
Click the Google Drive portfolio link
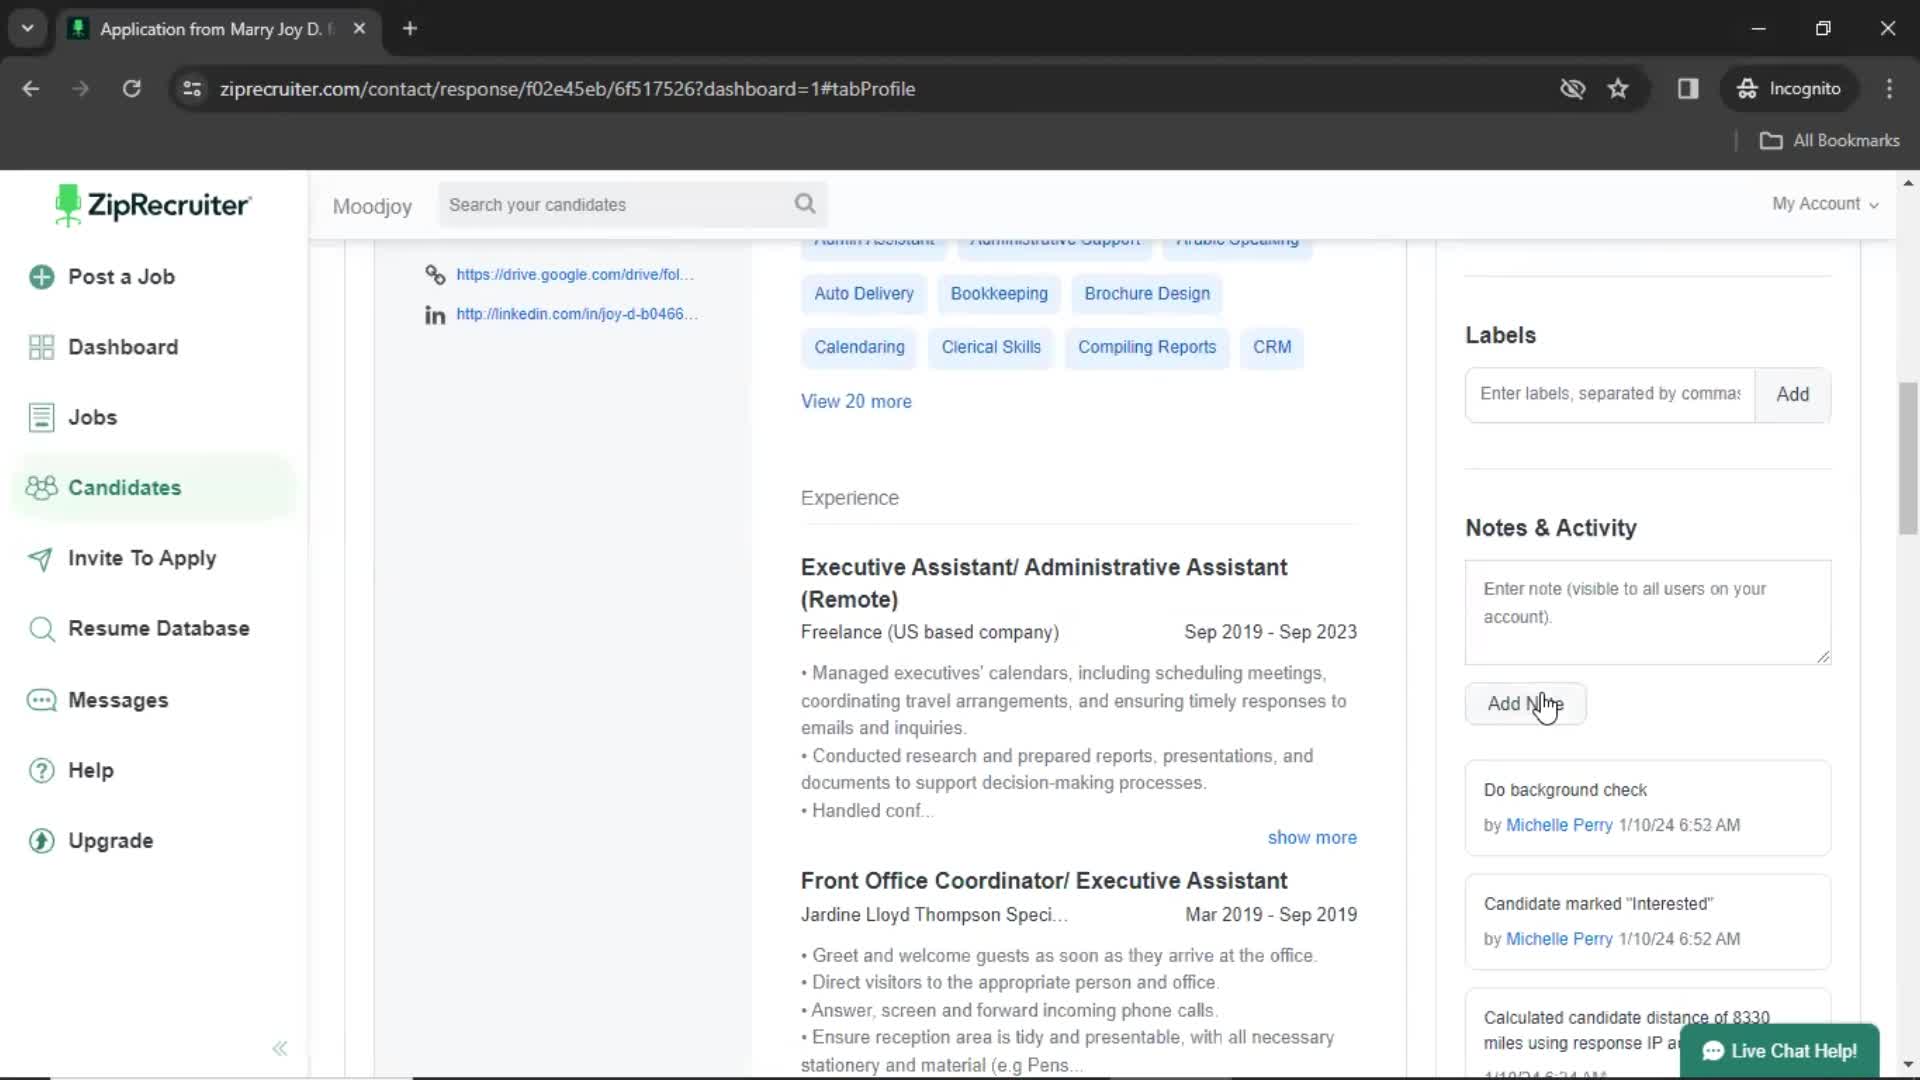coord(572,273)
